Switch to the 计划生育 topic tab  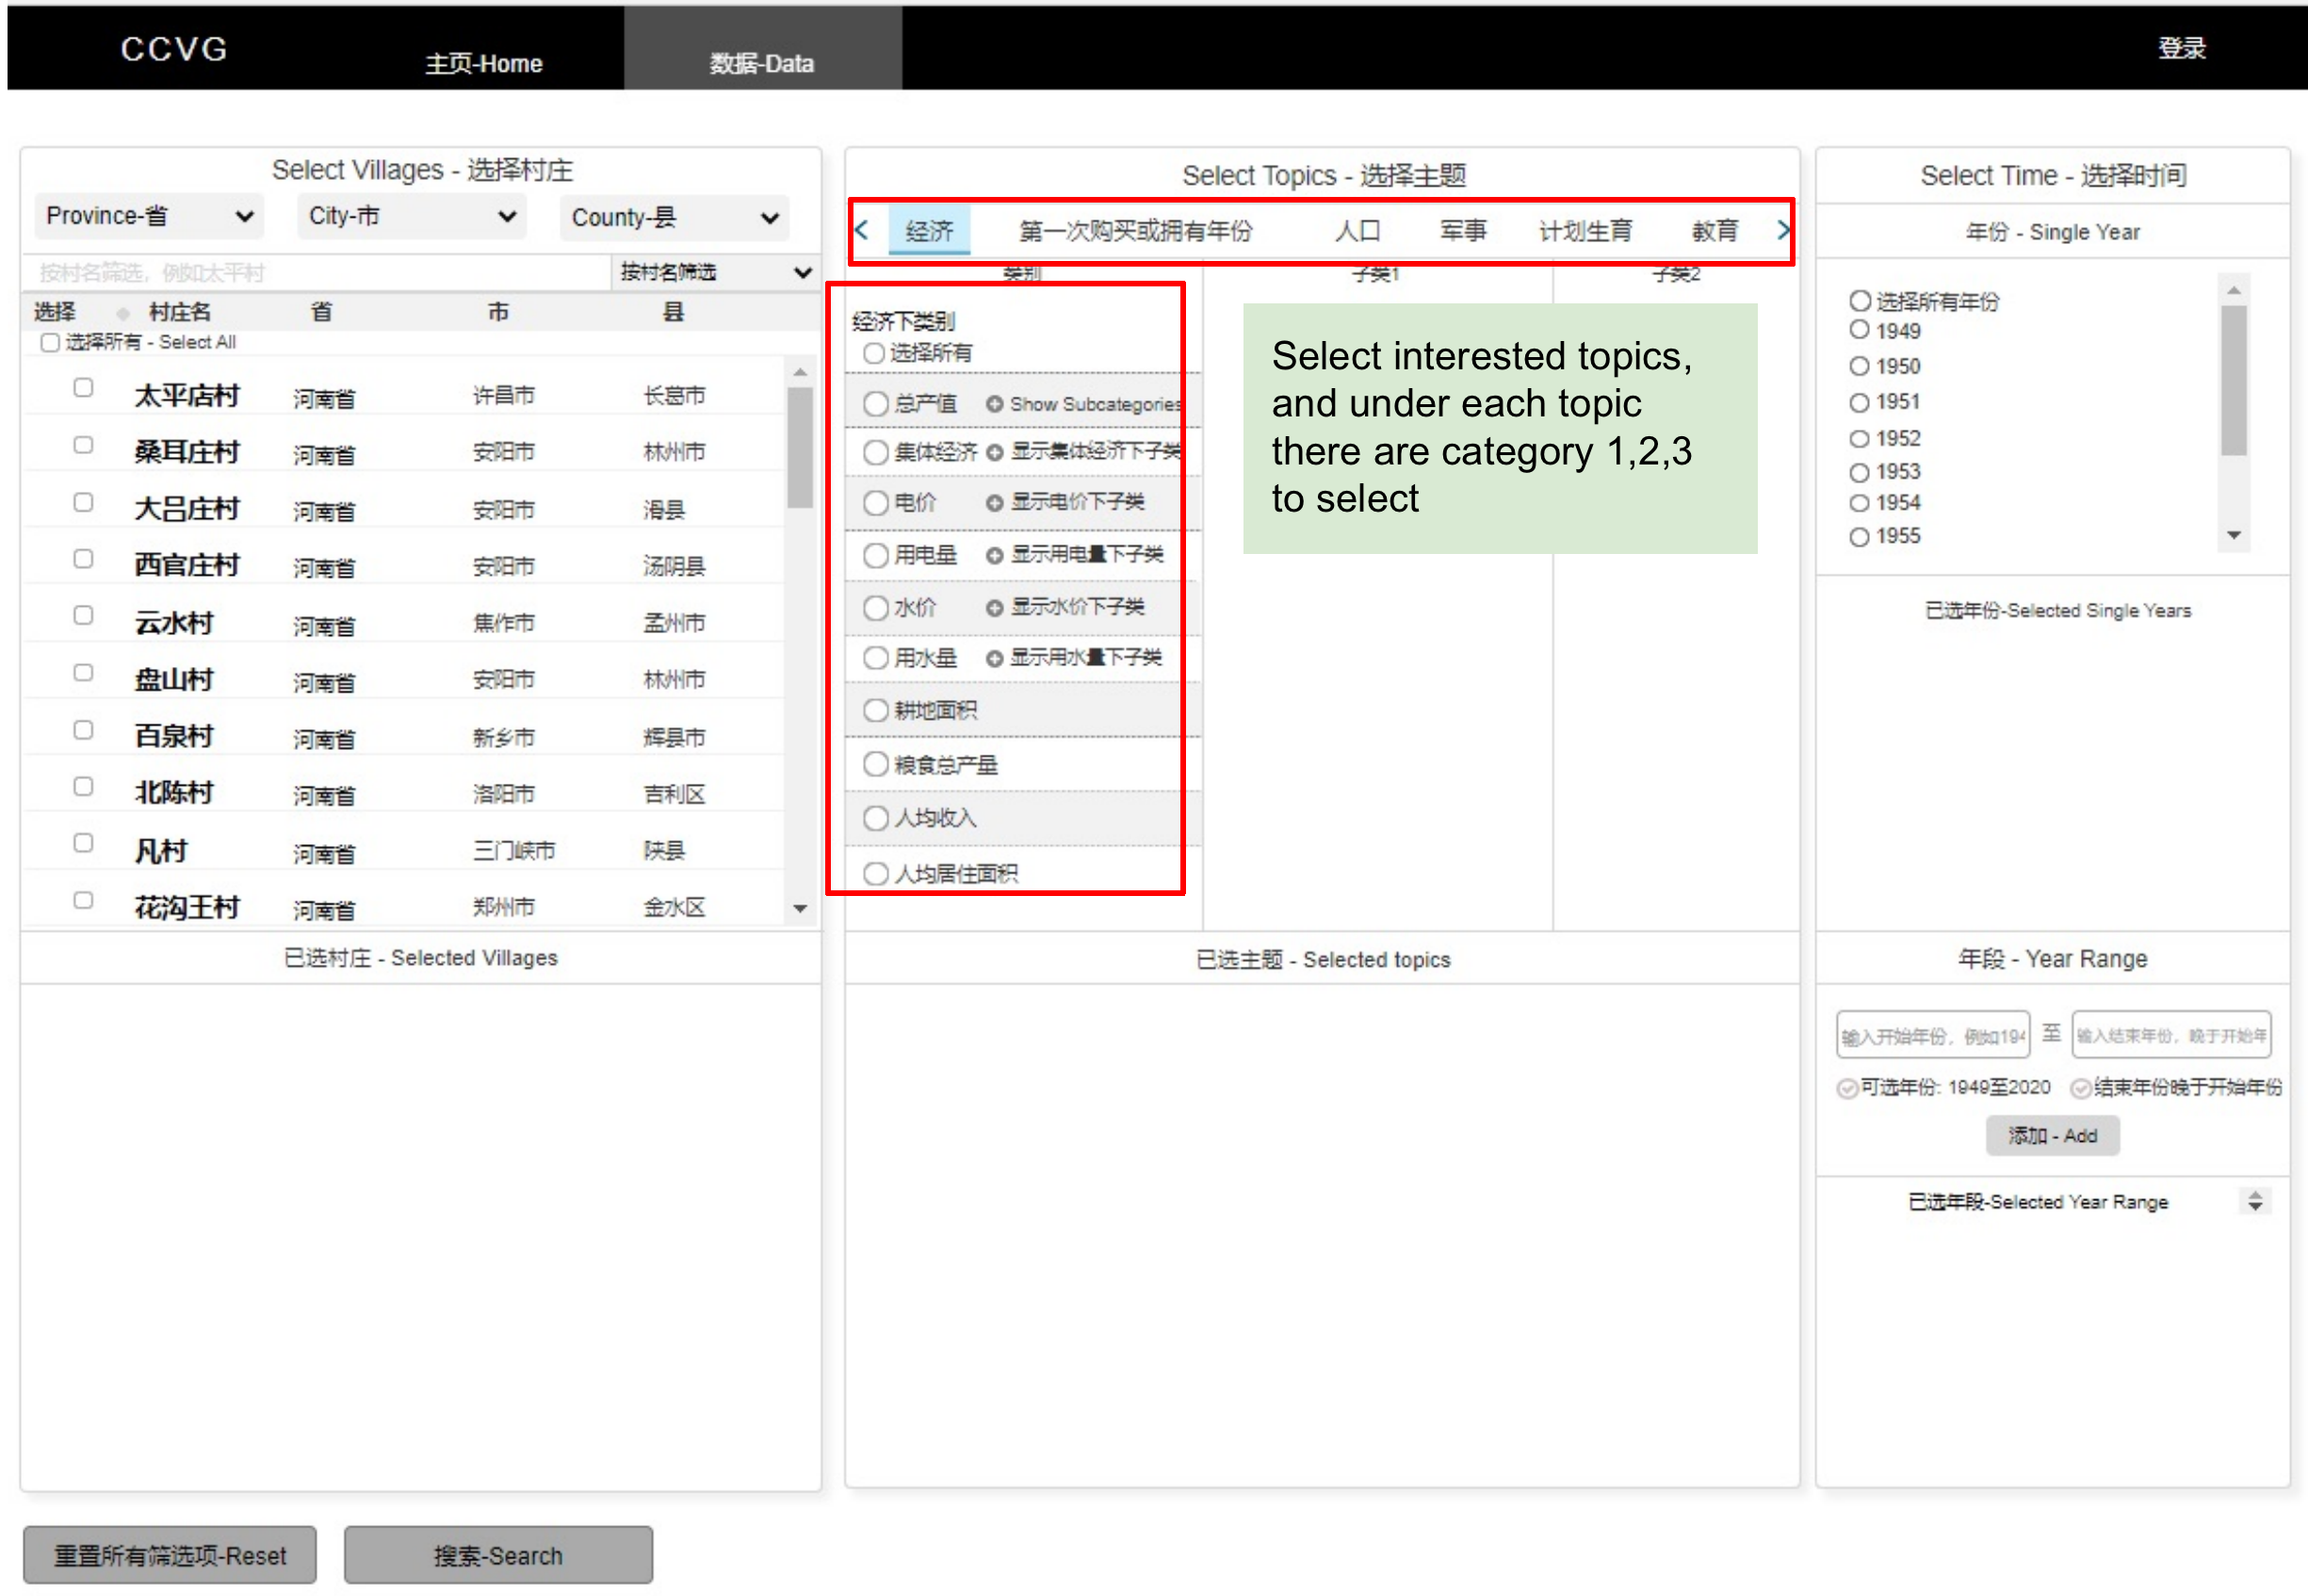click(1585, 231)
